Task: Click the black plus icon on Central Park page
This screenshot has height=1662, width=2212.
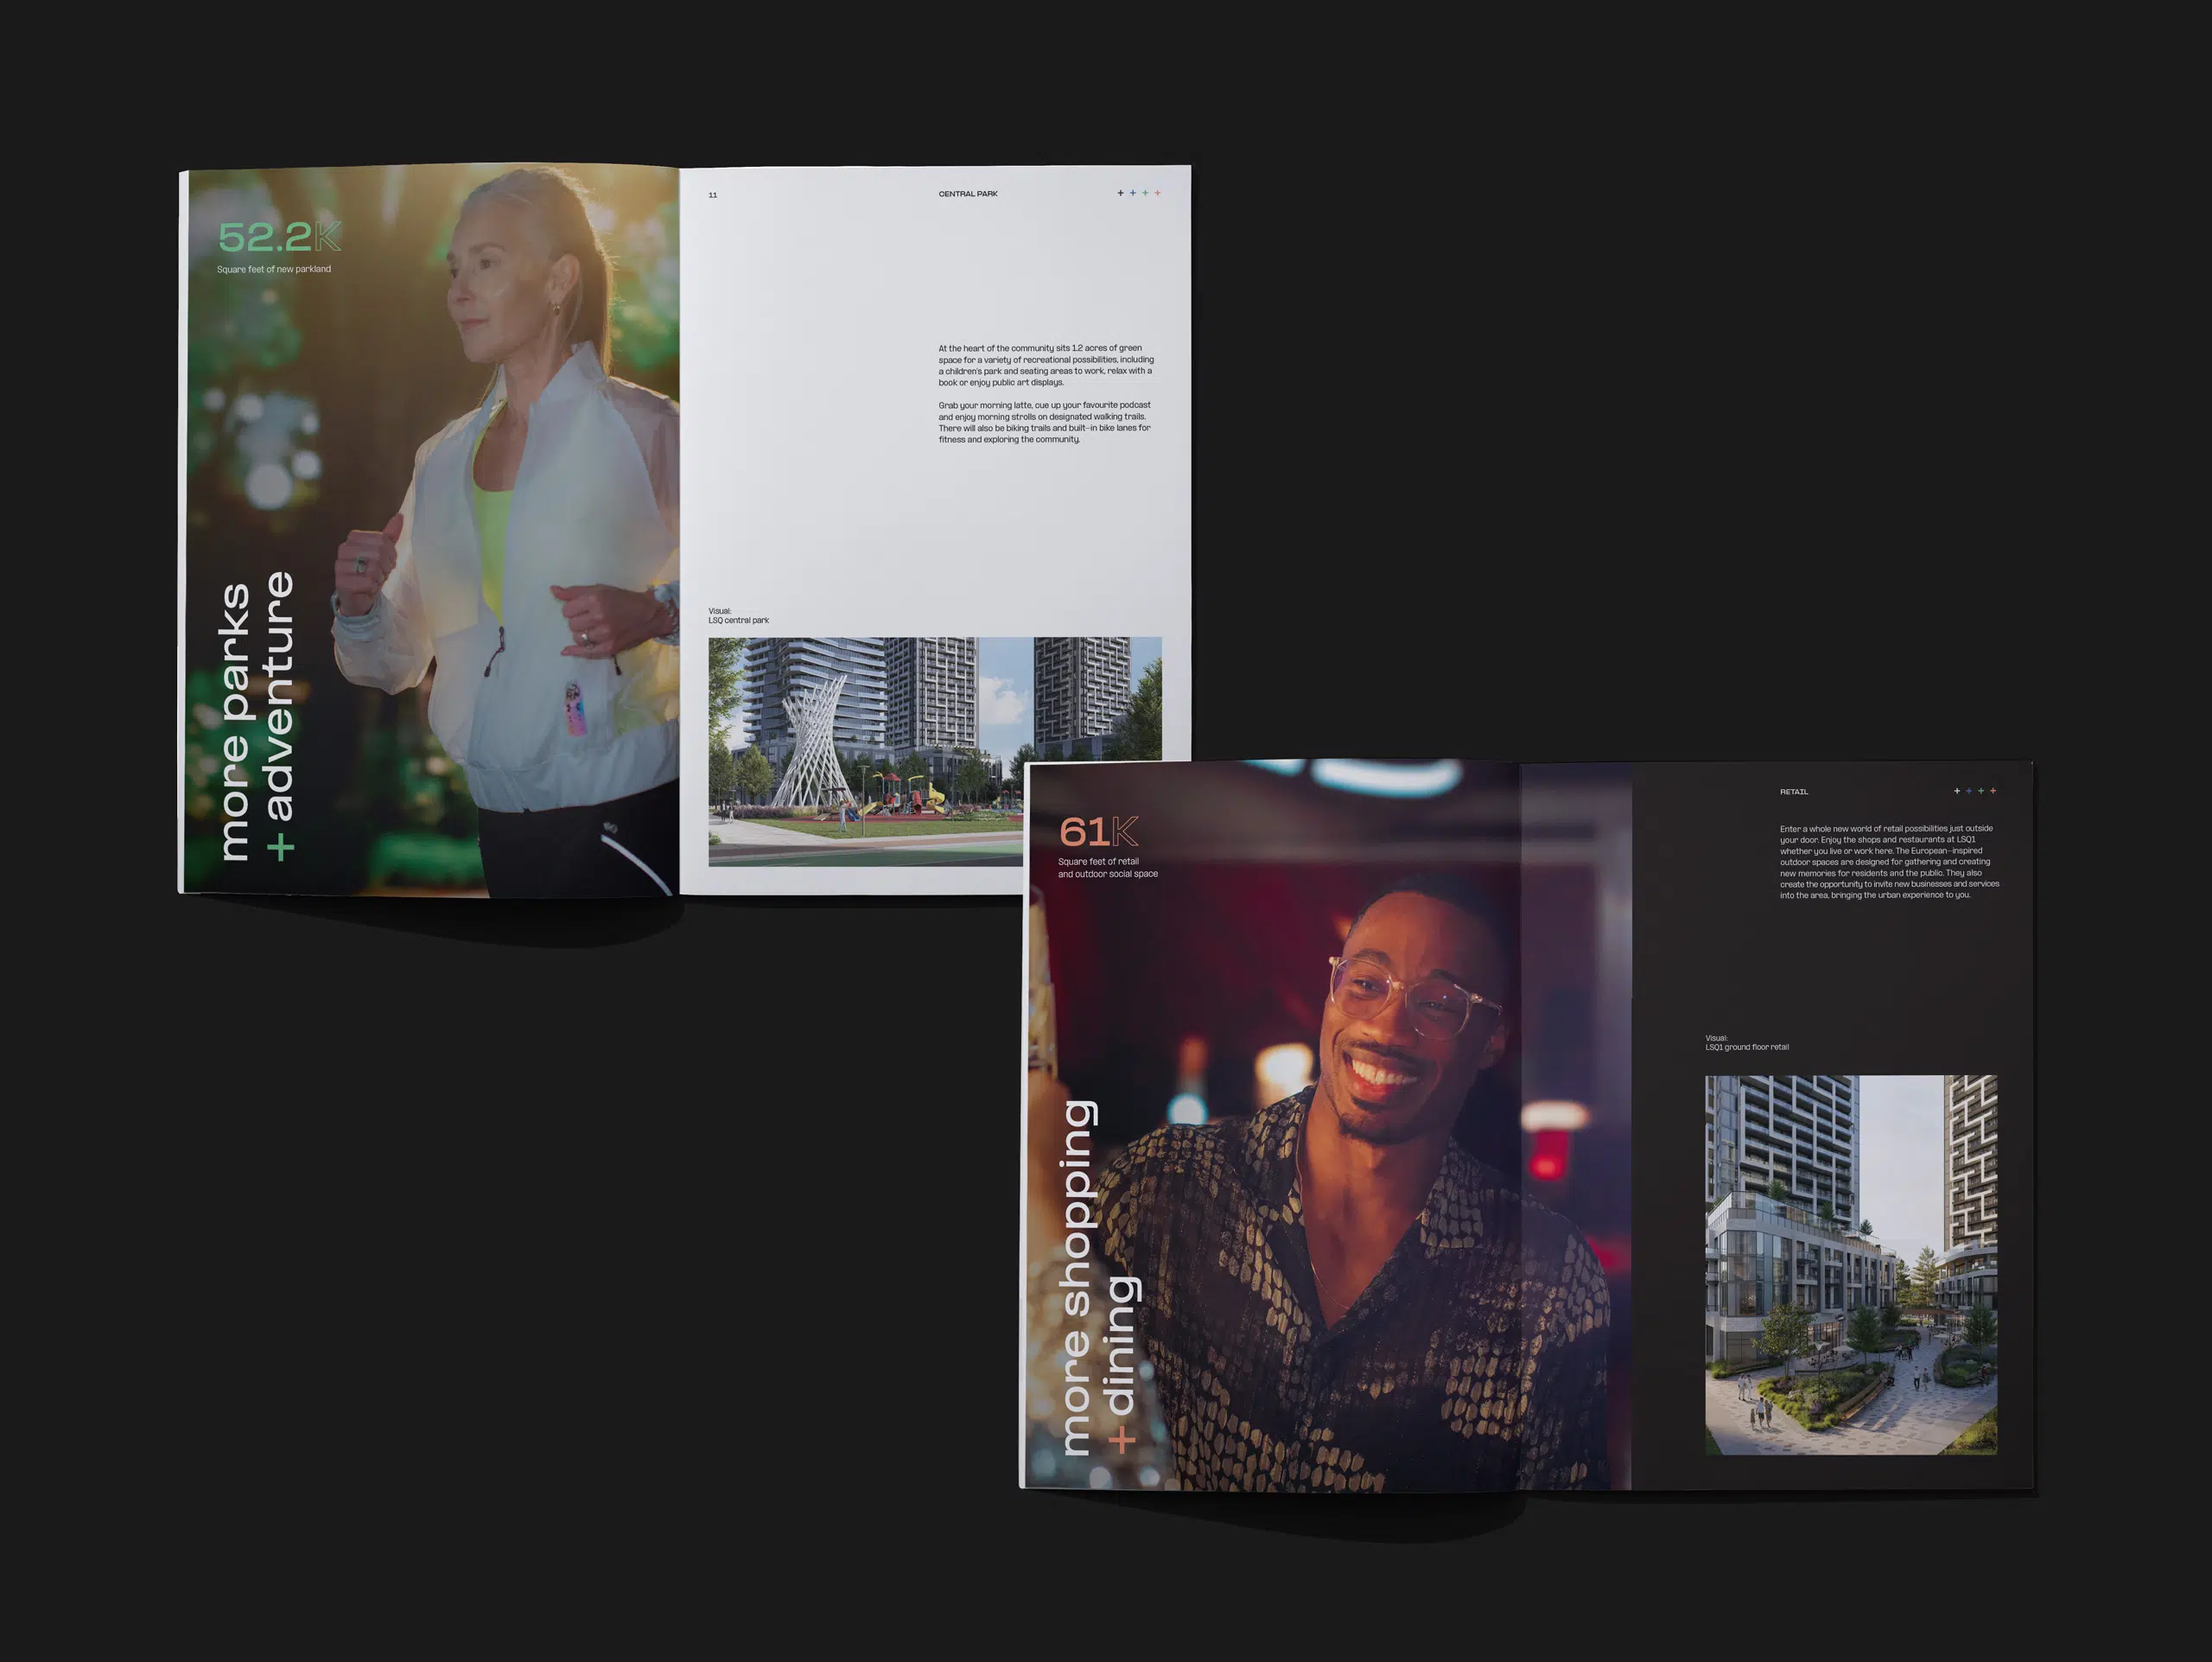Action: click(x=1120, y=193)
